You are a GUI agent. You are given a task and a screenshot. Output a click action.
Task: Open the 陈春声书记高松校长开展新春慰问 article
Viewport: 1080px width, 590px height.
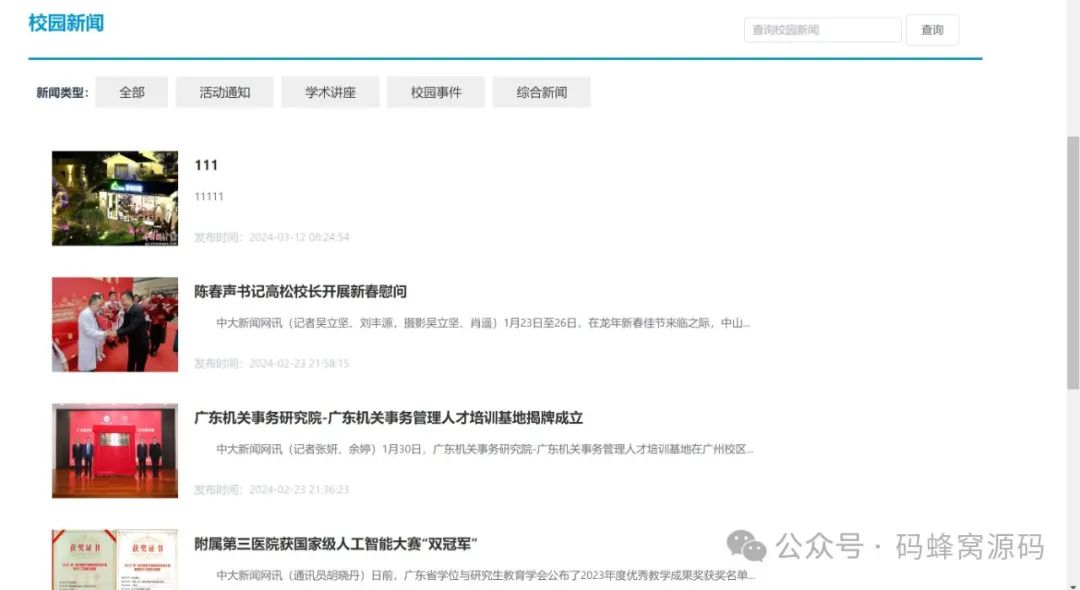click(302, 291)
